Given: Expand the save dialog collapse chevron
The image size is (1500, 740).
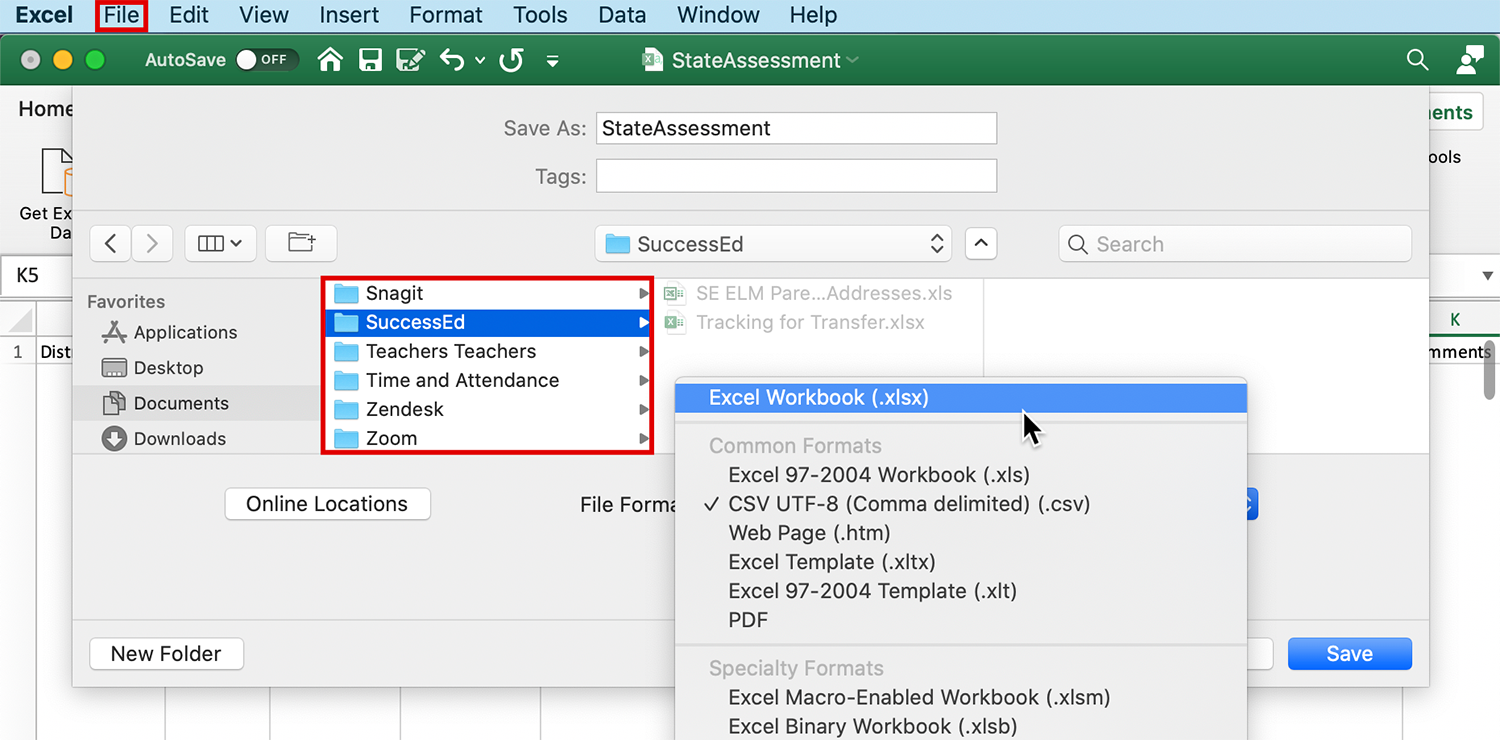Looking at the screenshot, I should point(981,244).
